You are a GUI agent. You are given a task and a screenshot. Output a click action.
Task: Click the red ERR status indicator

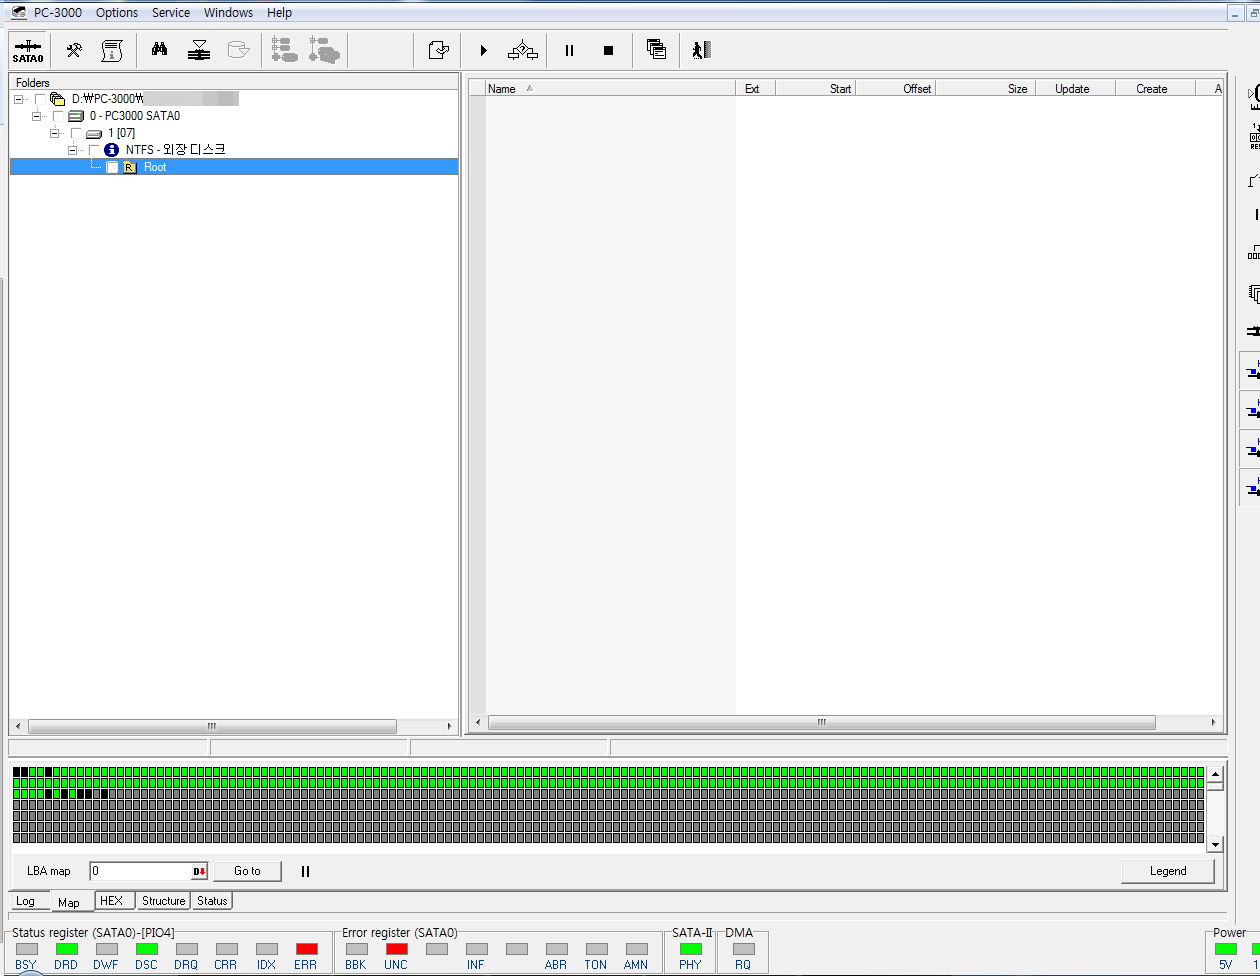[x=306, y=949]
